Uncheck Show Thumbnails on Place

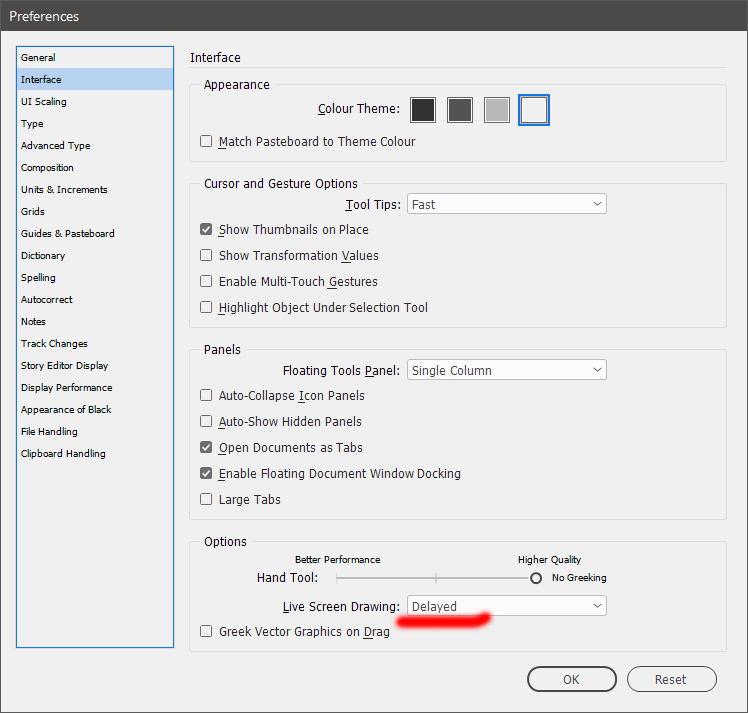[206, 229]
